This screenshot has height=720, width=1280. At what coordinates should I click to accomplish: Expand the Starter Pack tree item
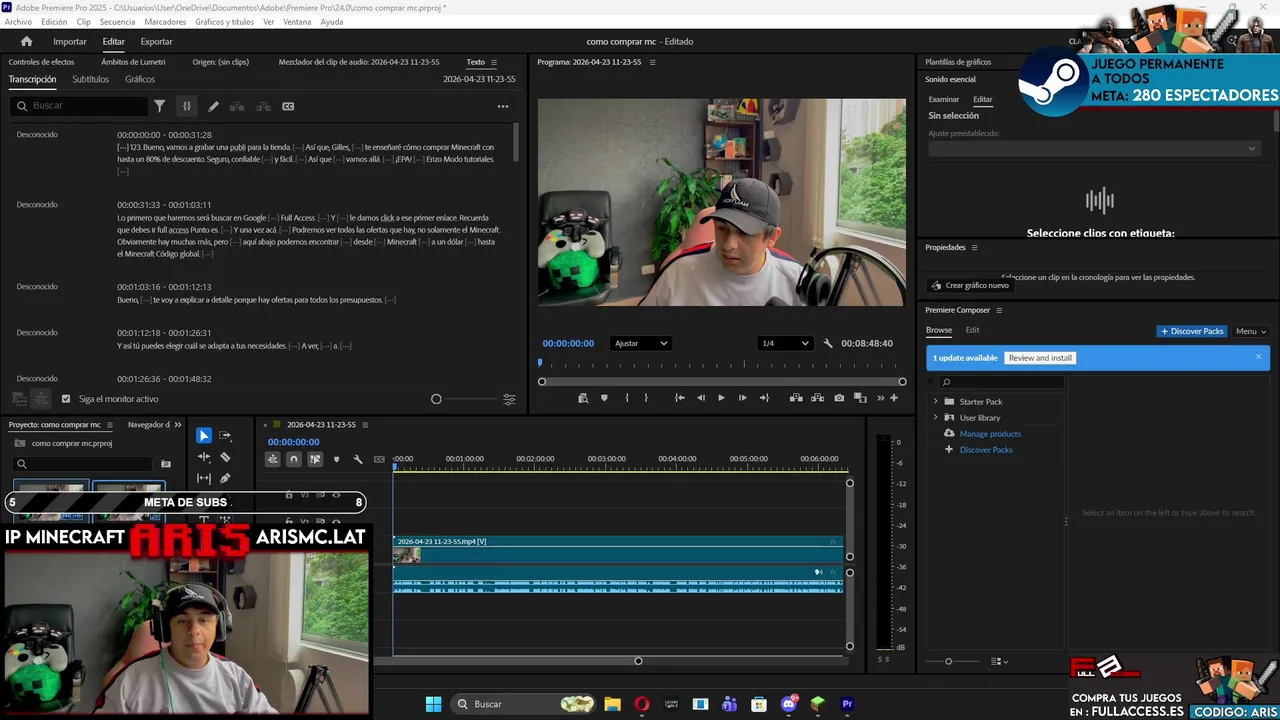tap(936, 402)
